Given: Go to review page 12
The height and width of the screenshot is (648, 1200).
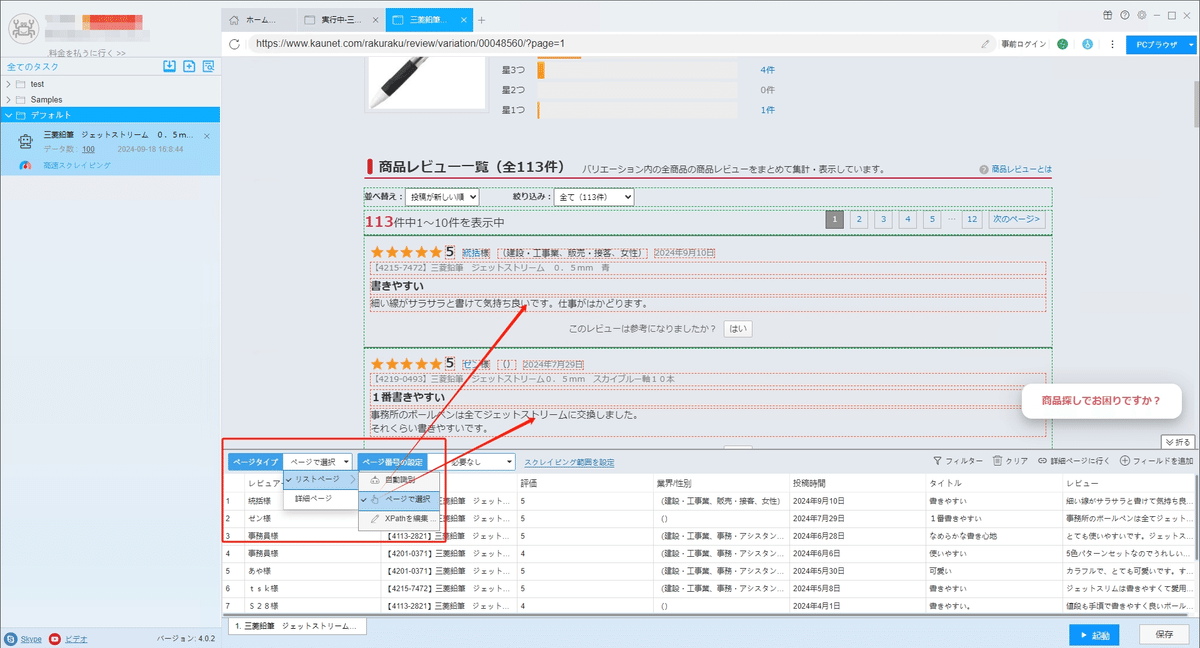Looking at the screenshot, I should coord(971,219).
